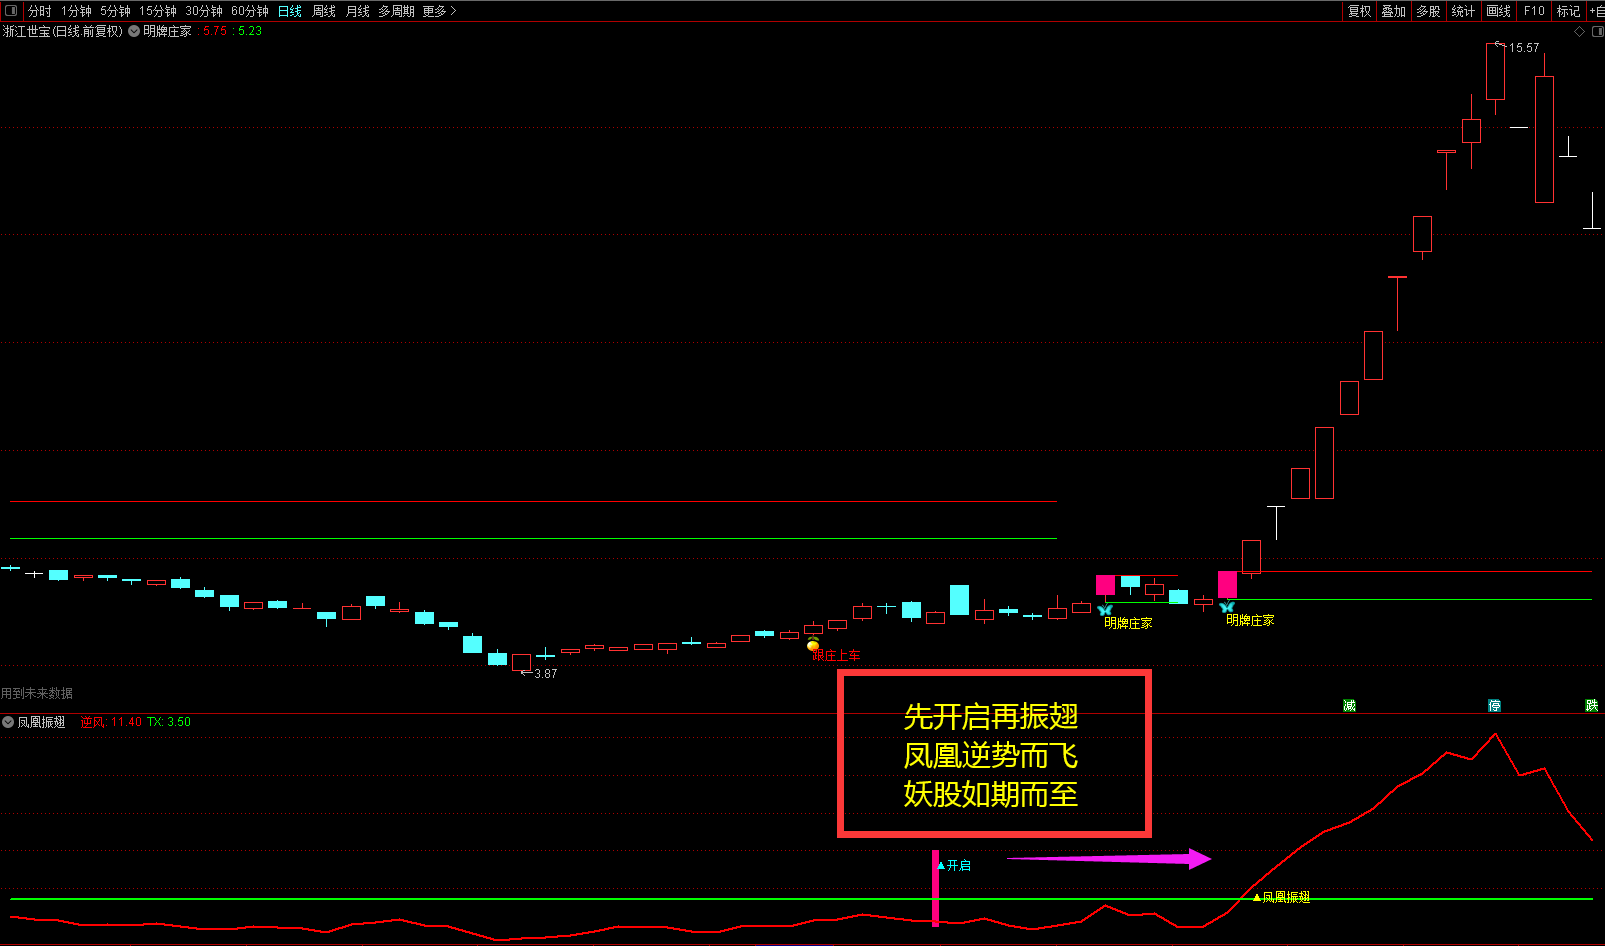The image size is (1605, 946).
Task: Click the 跟庄上车 signal label
Action: (x=837, y=656)
